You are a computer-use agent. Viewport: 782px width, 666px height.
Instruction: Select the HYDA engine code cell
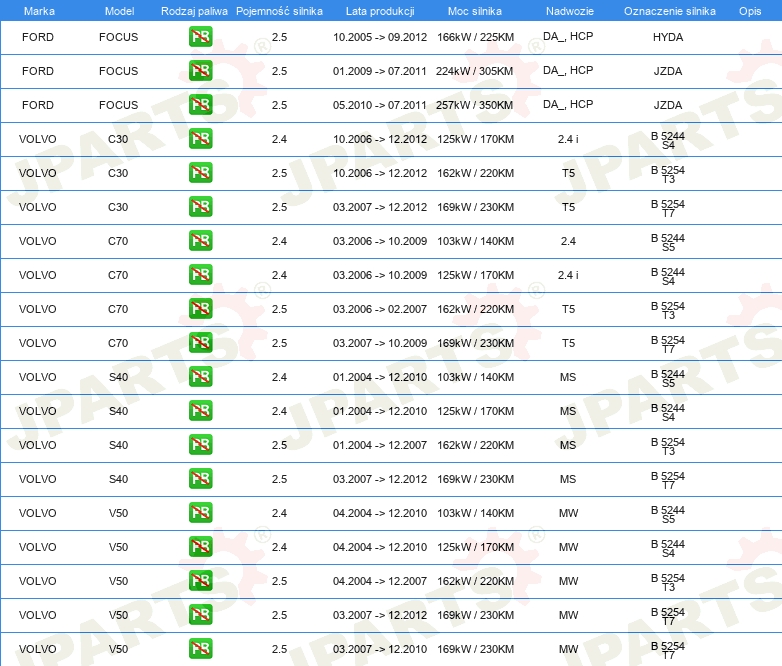[x=668, y=37]
